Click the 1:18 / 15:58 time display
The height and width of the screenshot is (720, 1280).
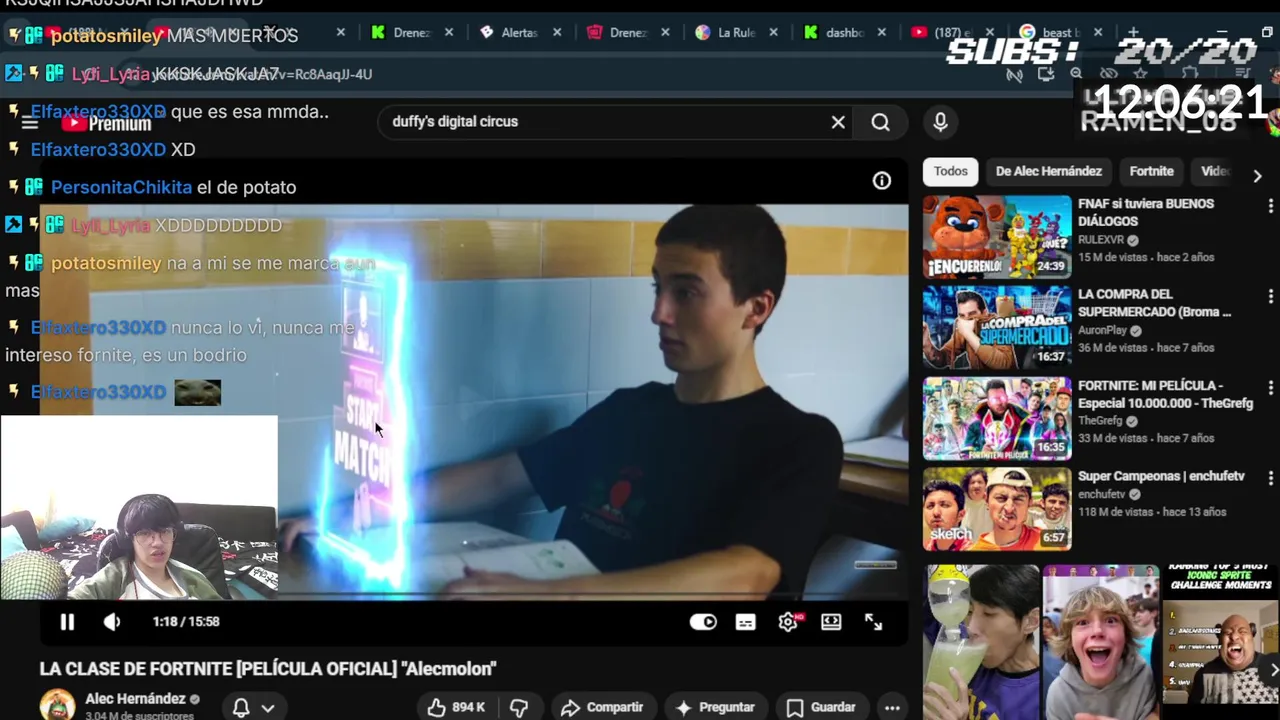point(186,622)
